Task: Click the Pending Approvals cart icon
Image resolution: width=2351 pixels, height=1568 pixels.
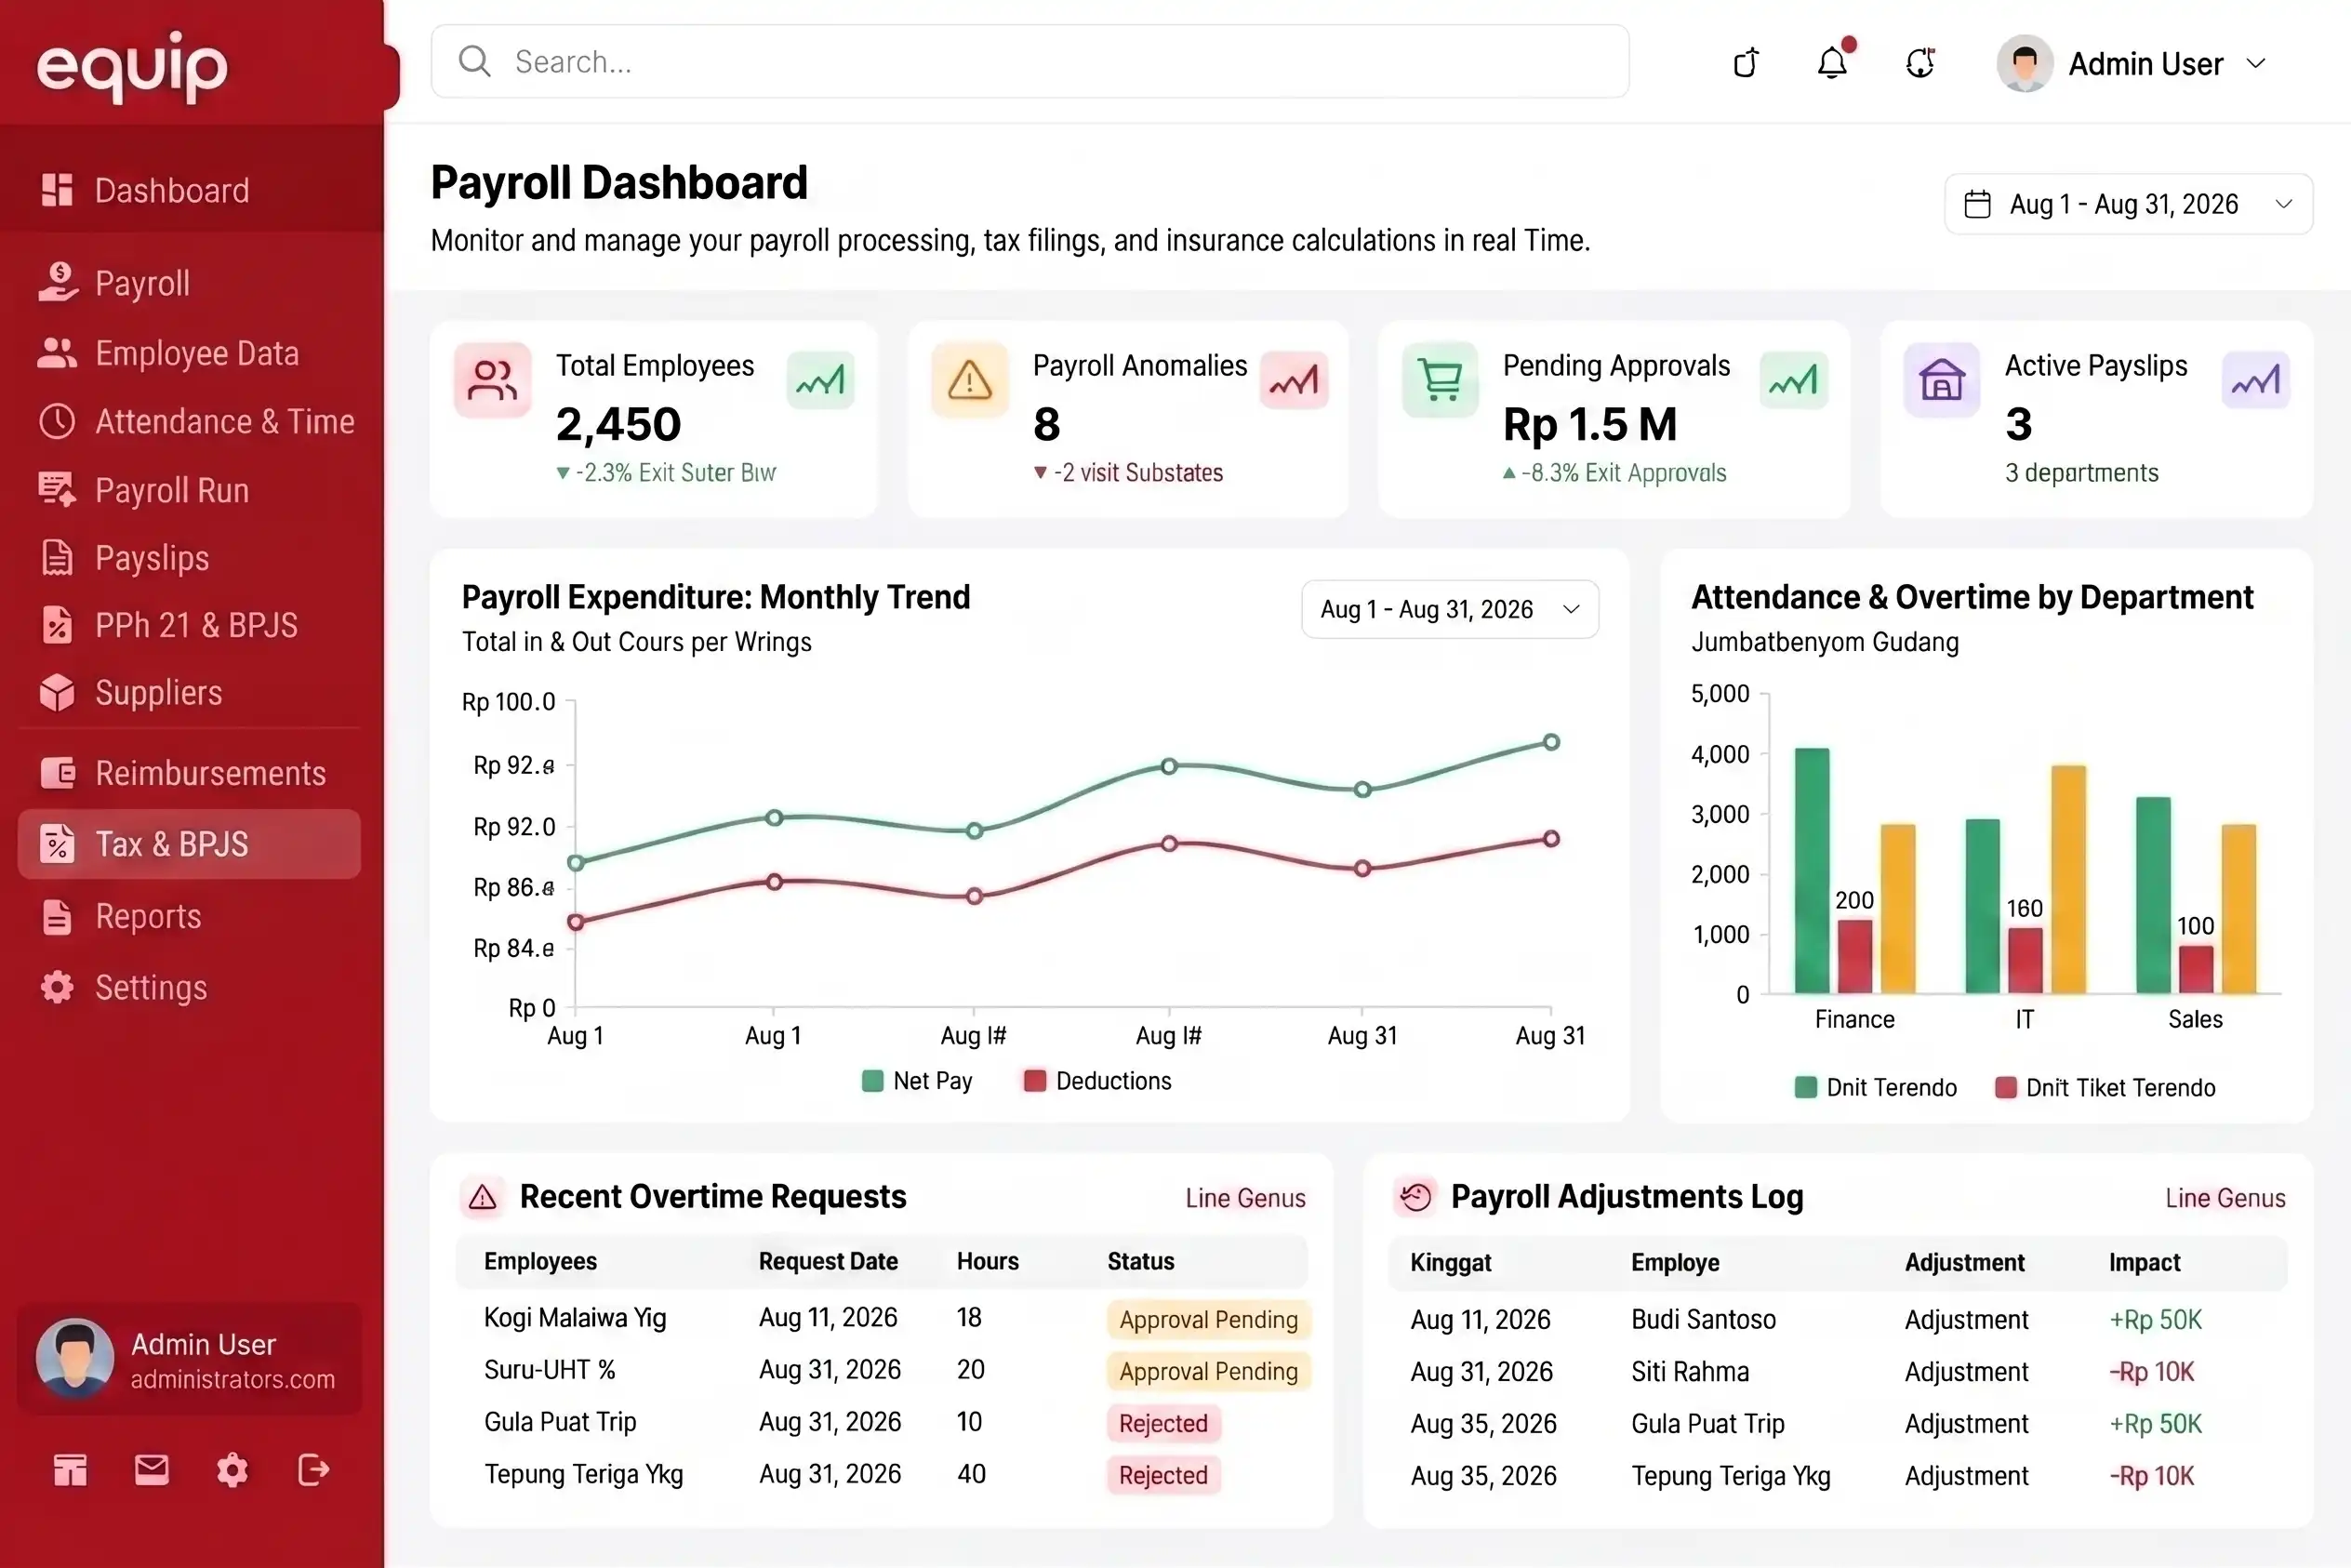Action: [1440, 380]
